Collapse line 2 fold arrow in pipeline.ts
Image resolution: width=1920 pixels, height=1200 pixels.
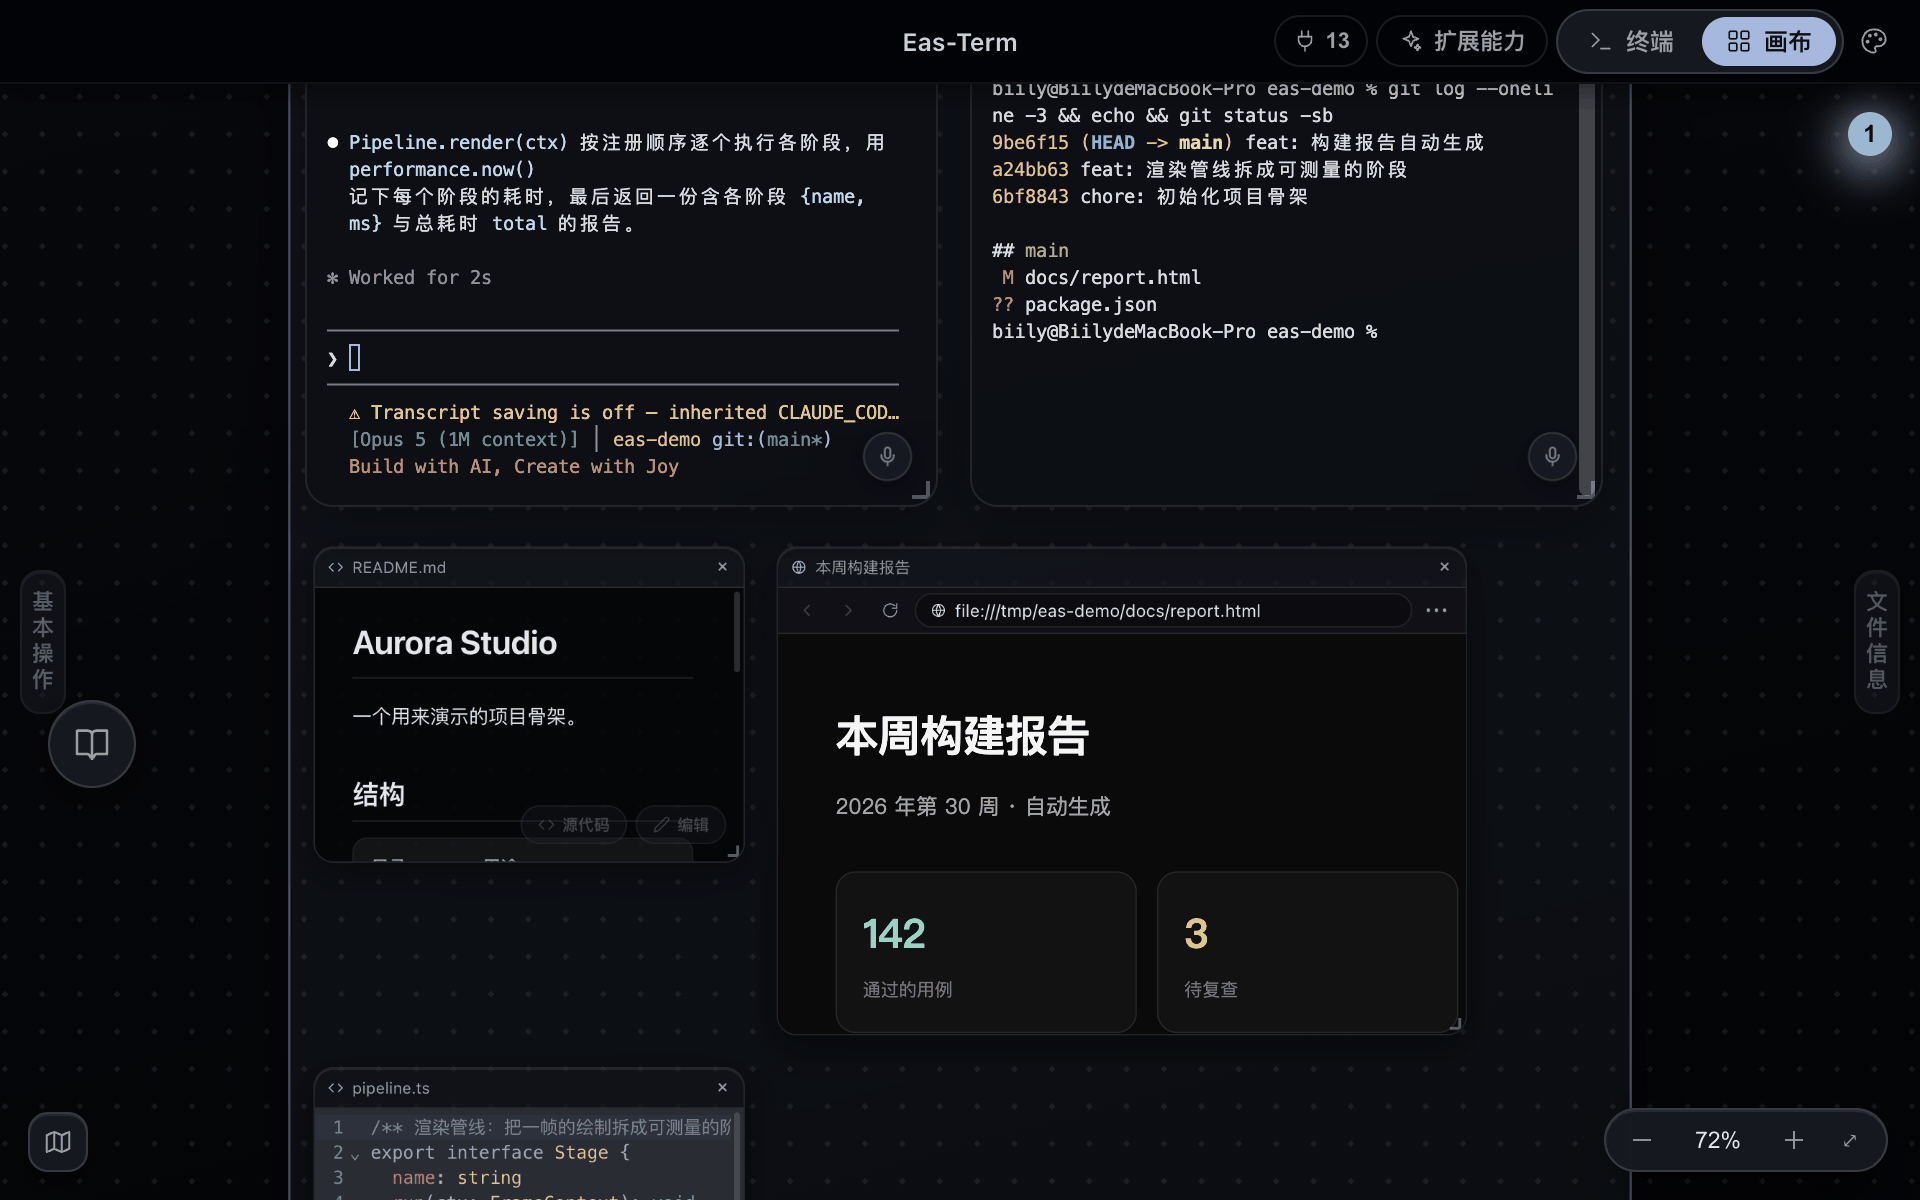pos(355,1155)
